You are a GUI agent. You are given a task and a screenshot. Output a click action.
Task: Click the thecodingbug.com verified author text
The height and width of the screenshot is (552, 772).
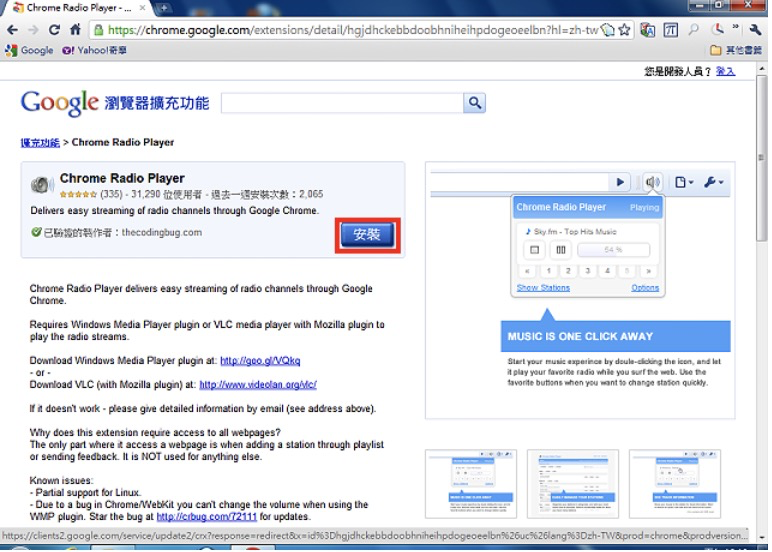[161, 232]
